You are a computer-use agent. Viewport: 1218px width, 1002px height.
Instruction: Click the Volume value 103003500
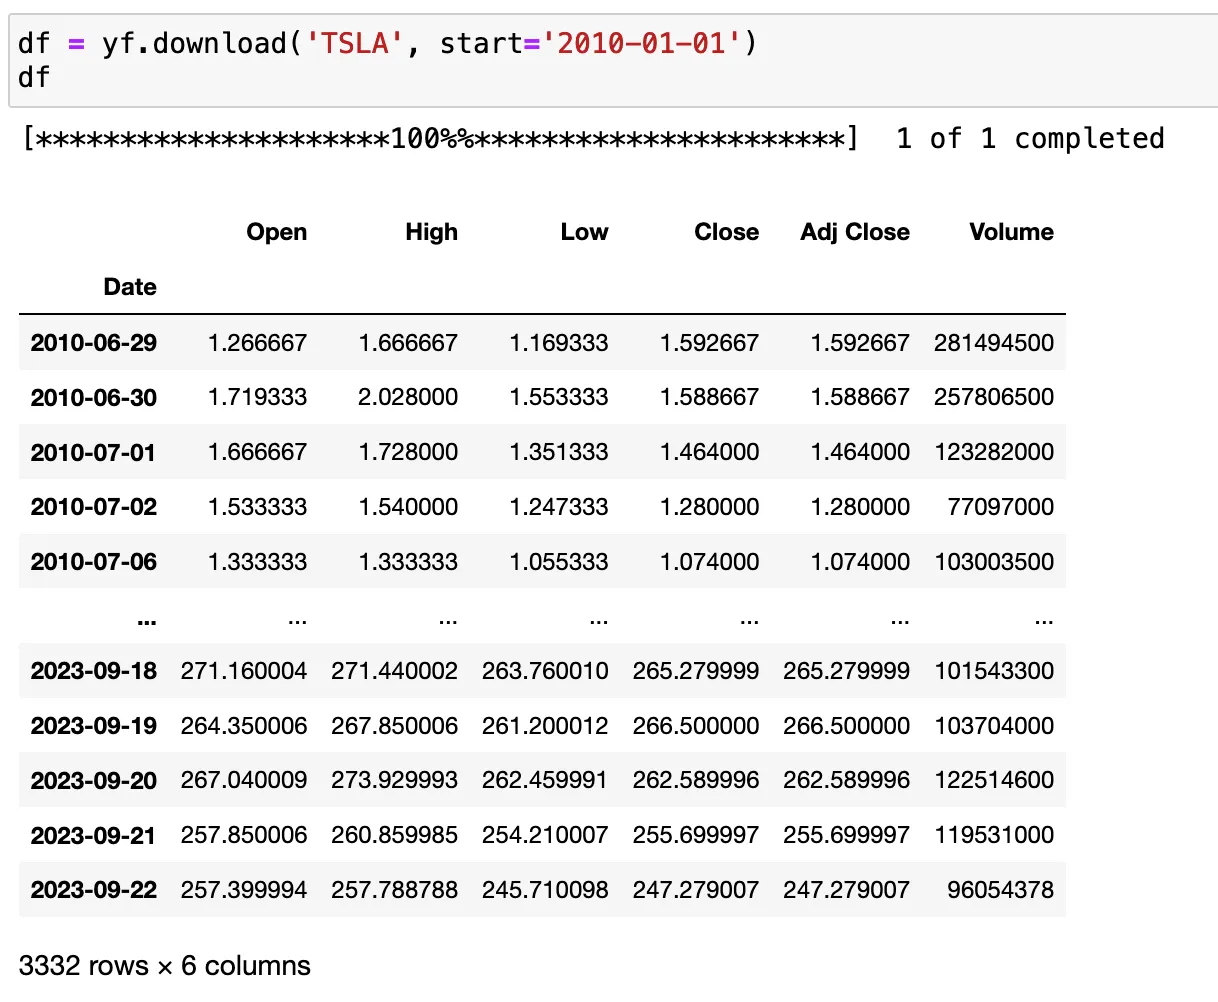[994, 562]
